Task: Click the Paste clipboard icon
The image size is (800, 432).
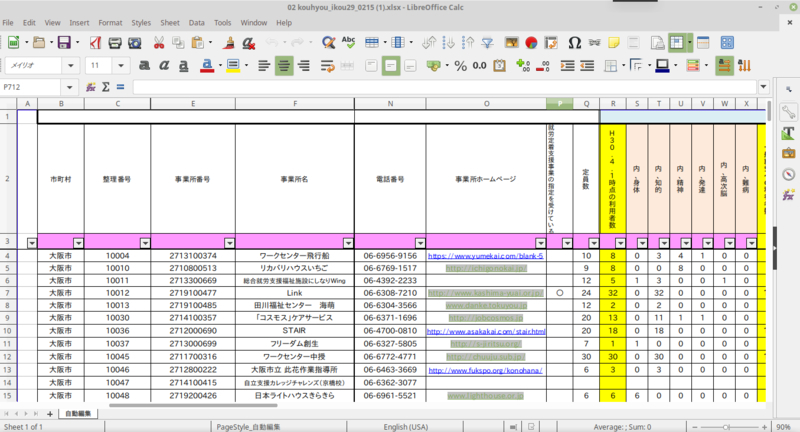Action: click(x=197, y=43)
